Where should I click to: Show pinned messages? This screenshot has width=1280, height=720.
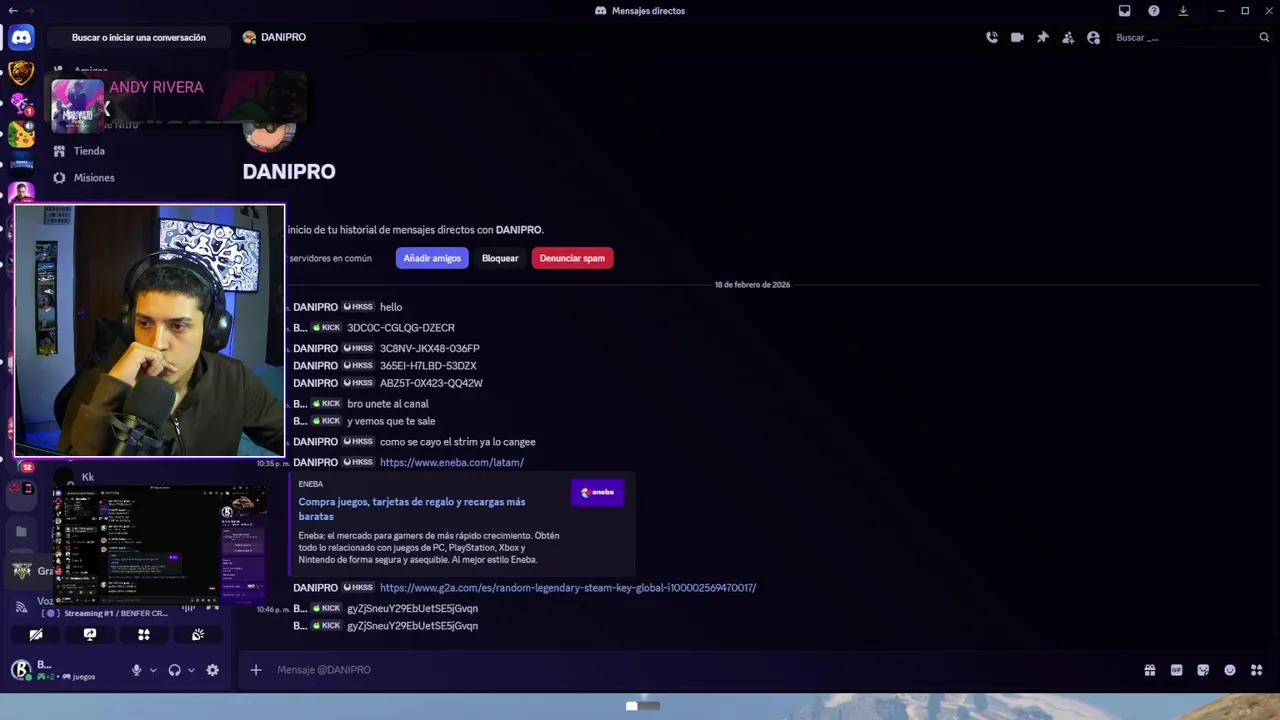click(x=1043, y=37)
